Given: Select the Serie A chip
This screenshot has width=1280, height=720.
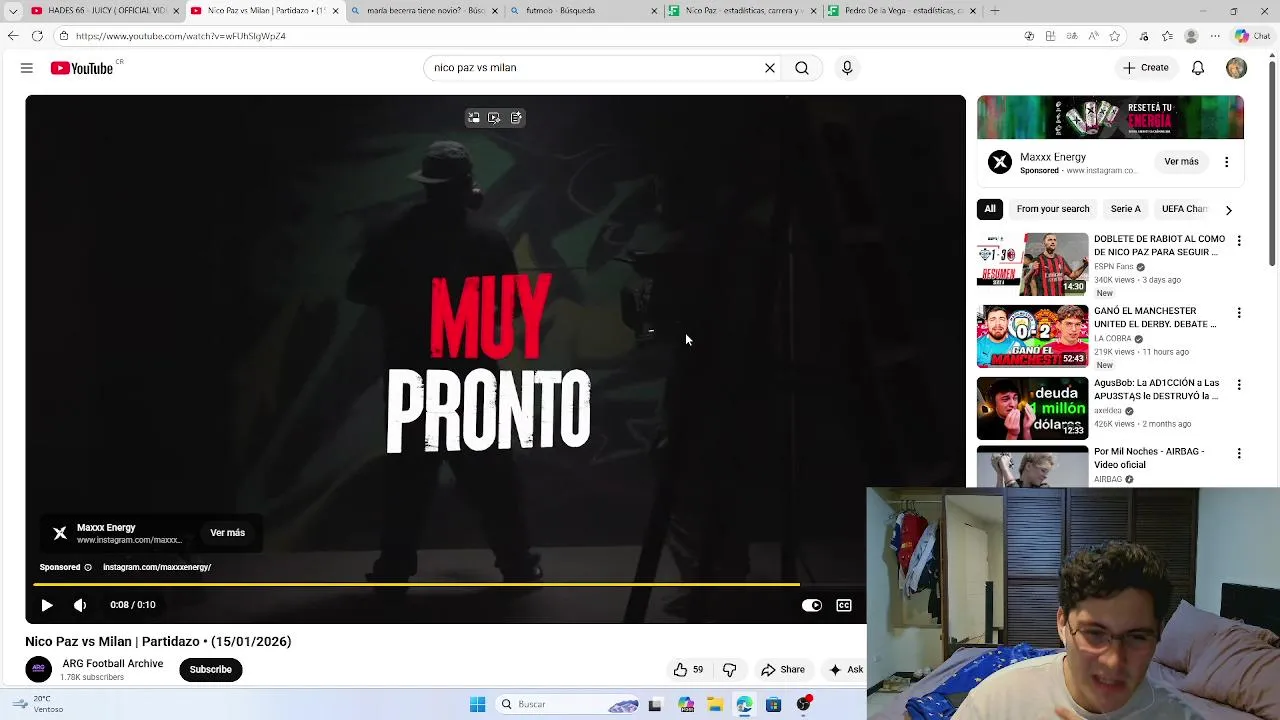Looking at the screenshot, I should [1125, 209].
